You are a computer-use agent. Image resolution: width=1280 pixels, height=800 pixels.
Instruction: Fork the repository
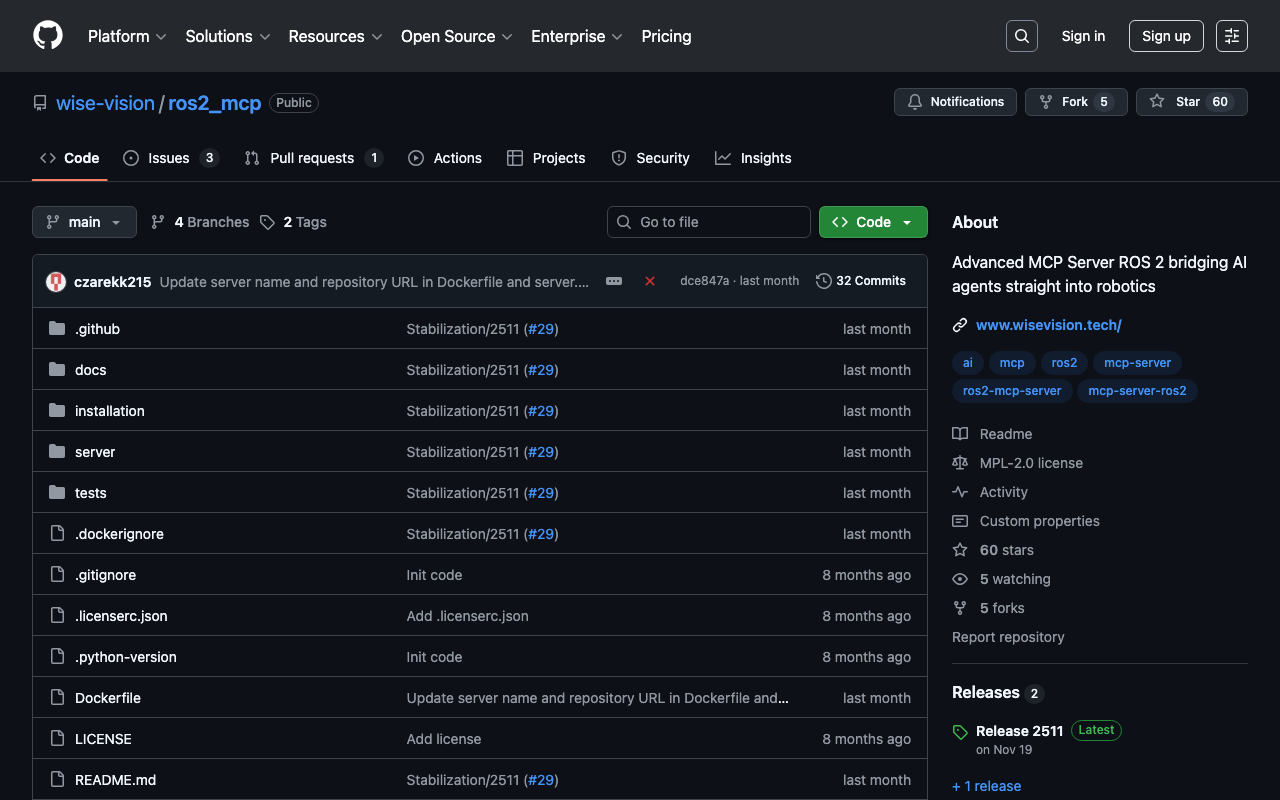(x=1075, y=102)
